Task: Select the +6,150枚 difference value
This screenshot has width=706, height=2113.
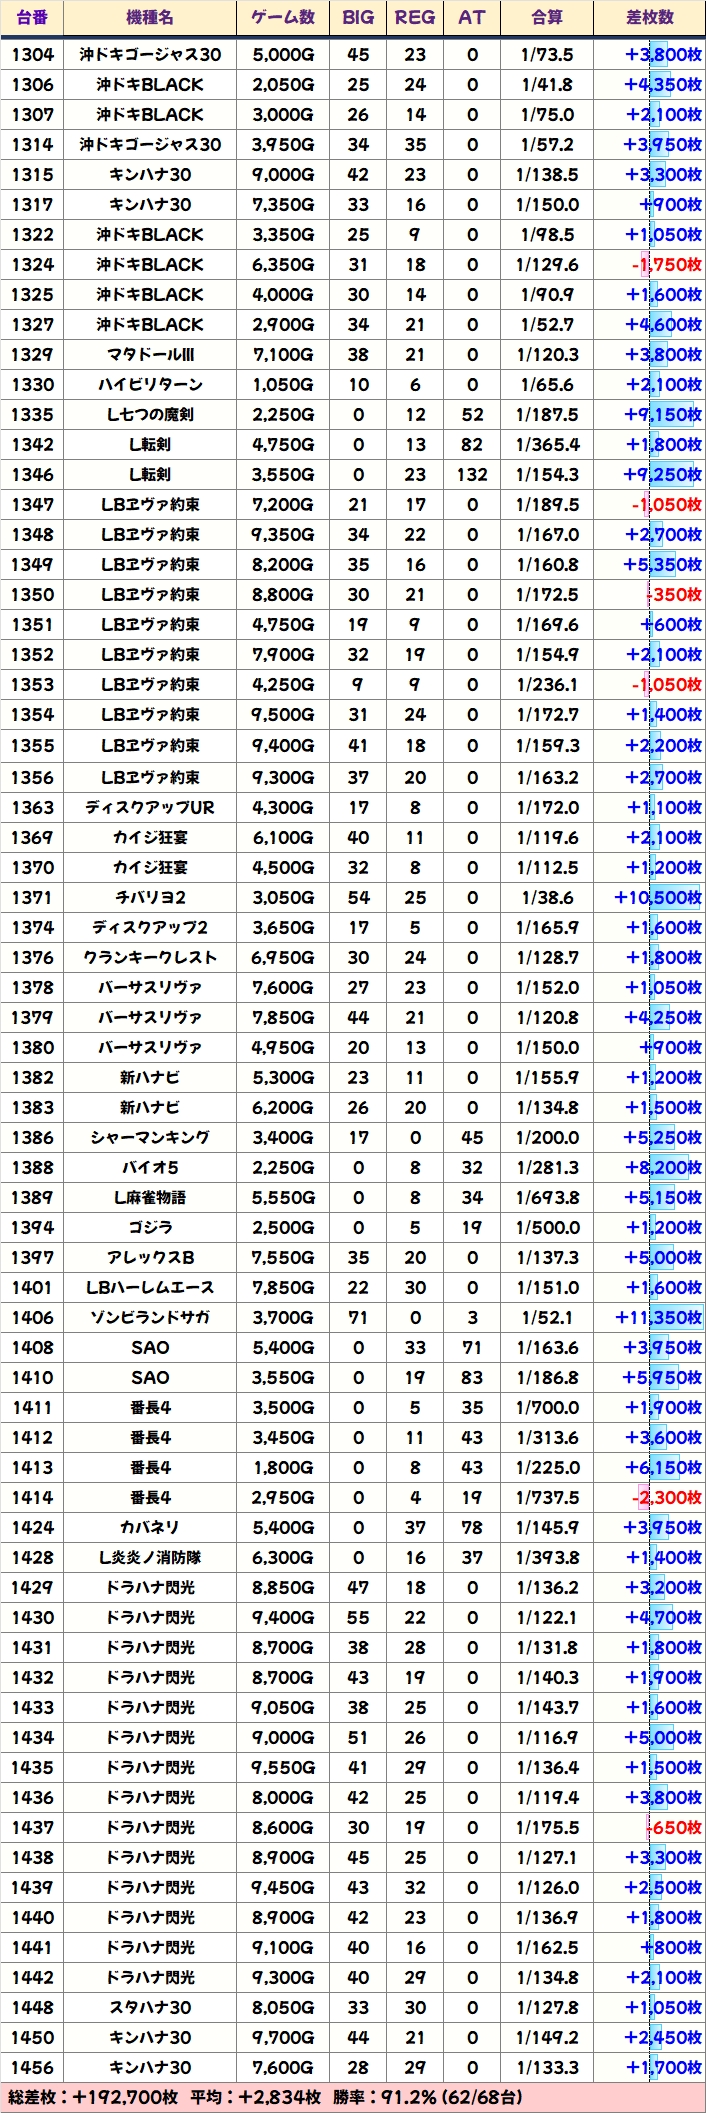Action: [x=663, y=1467]
